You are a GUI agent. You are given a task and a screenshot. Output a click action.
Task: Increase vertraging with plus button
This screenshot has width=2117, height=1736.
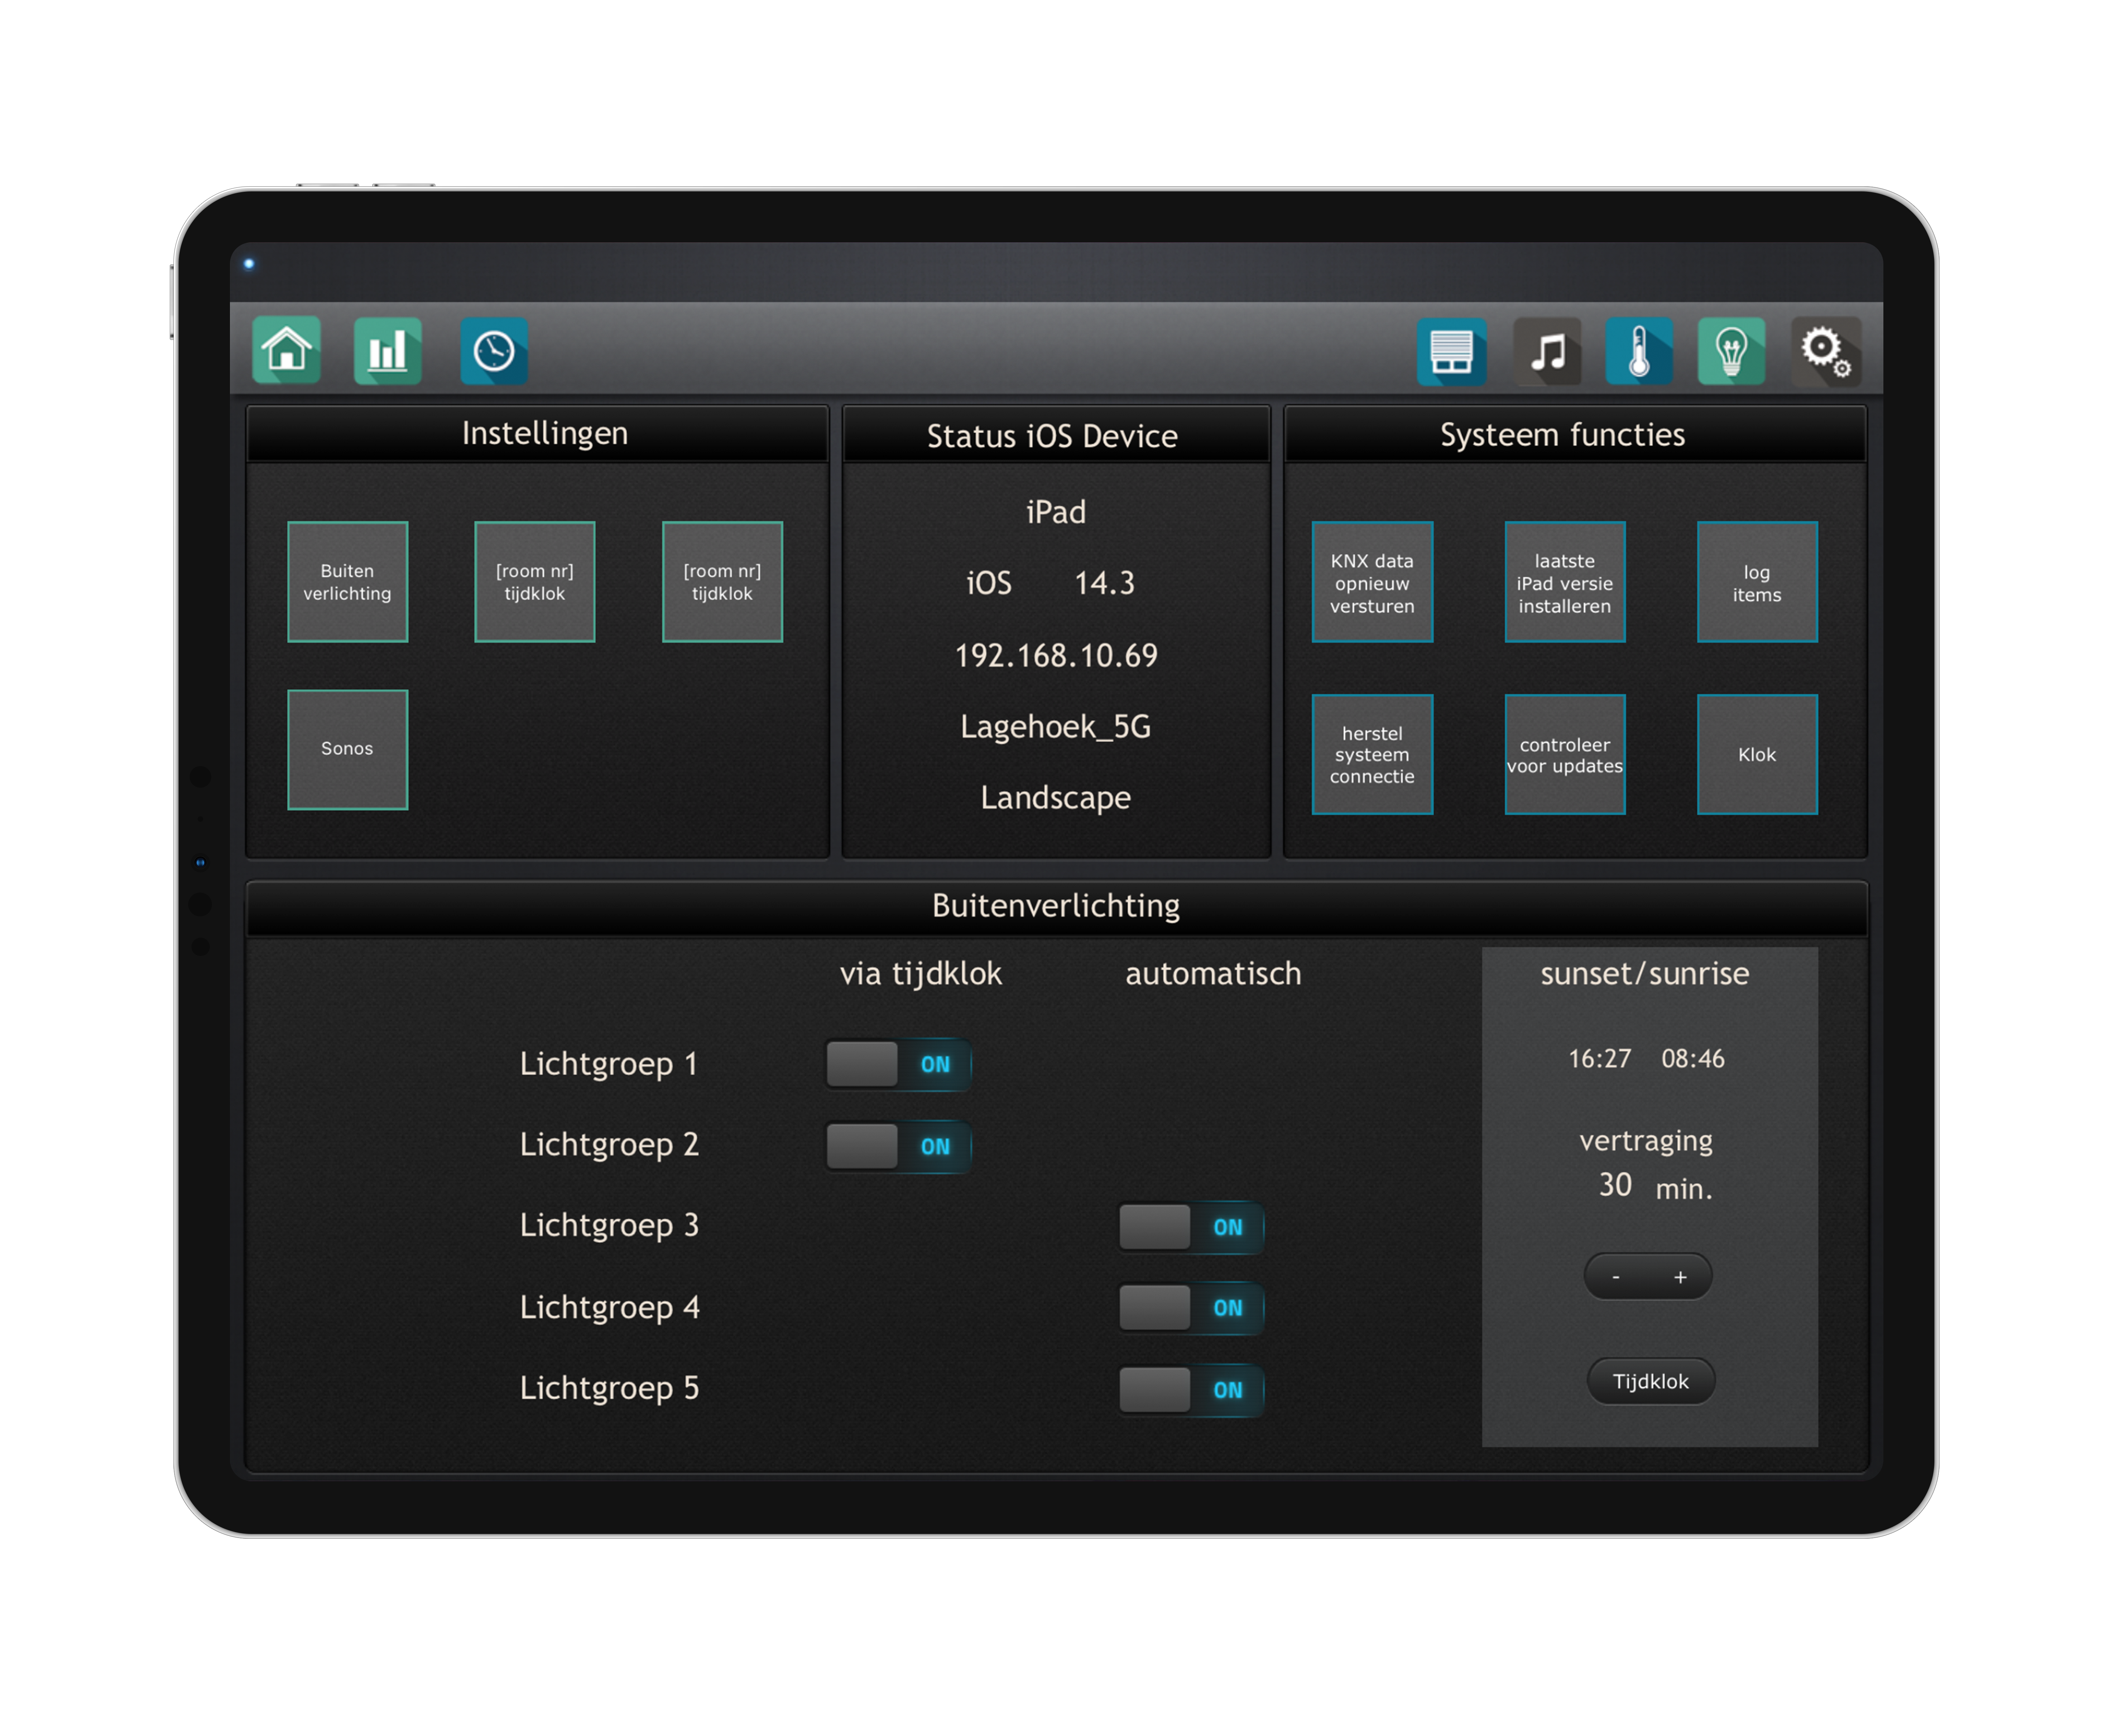point(1680,1277)
